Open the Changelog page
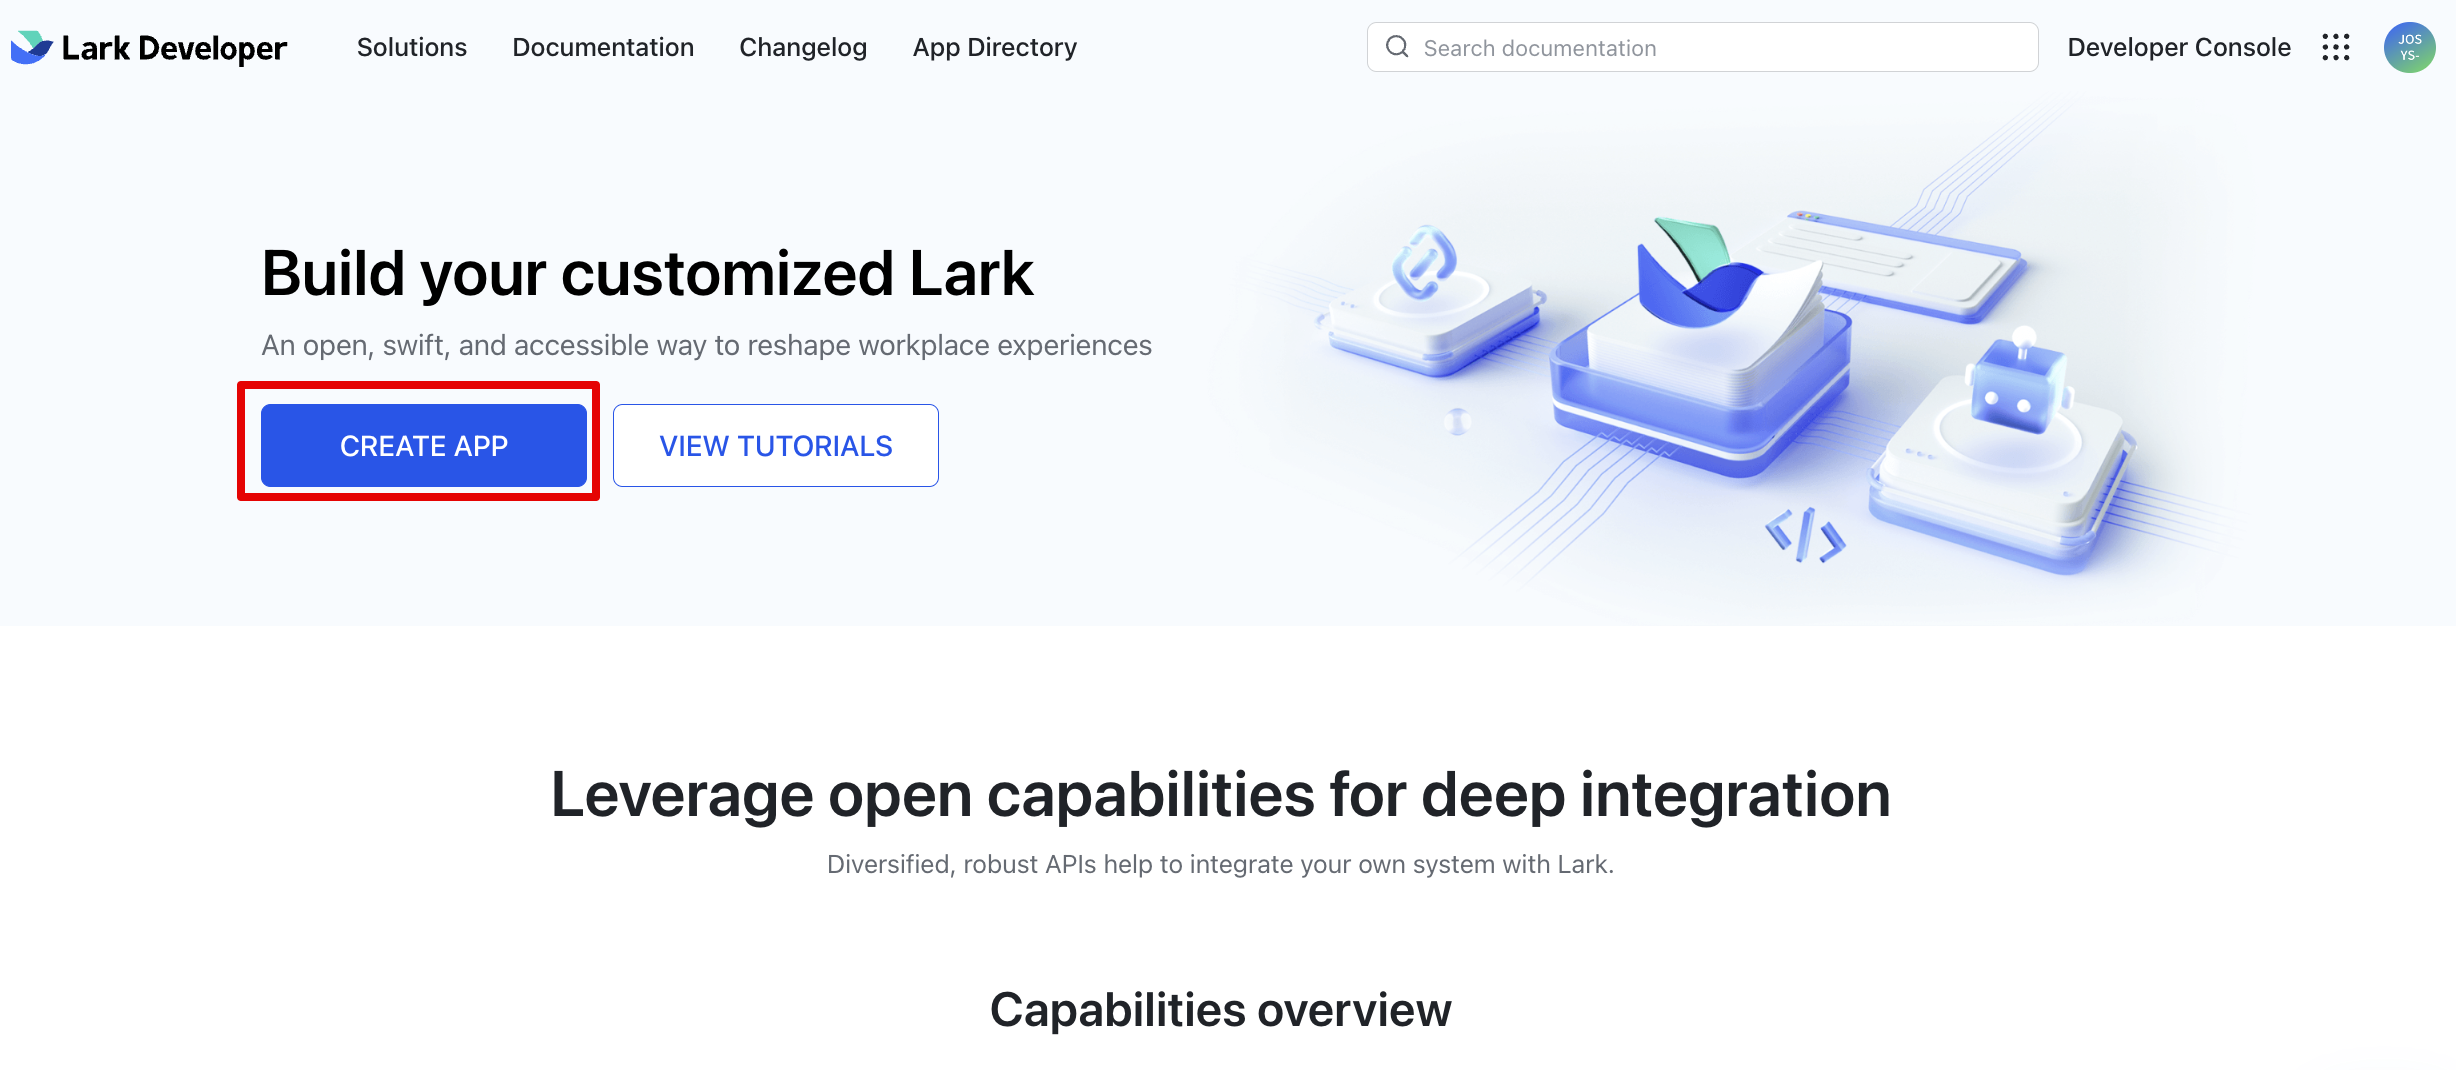This screenshot has width=2456, height=1070. pos(802,47)
